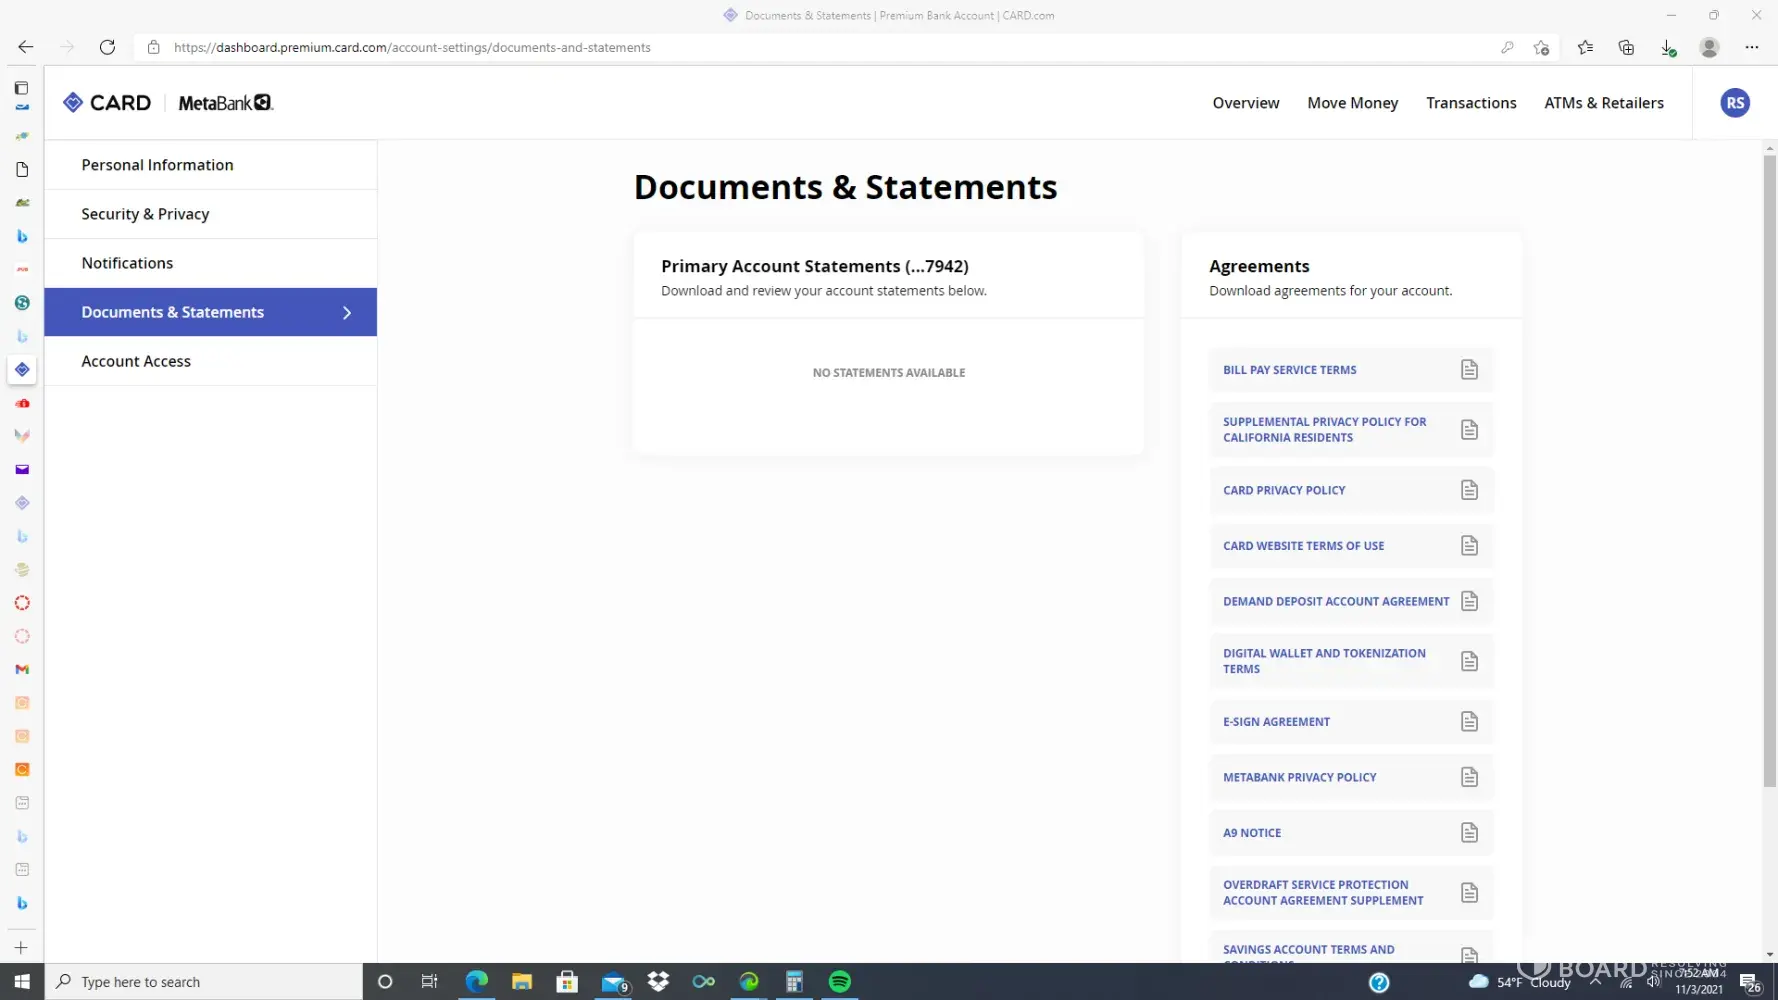This screenshot has width=1778, height=1000.
Task: Download Card Website Terms of Use
Action: click(1468, 546)
